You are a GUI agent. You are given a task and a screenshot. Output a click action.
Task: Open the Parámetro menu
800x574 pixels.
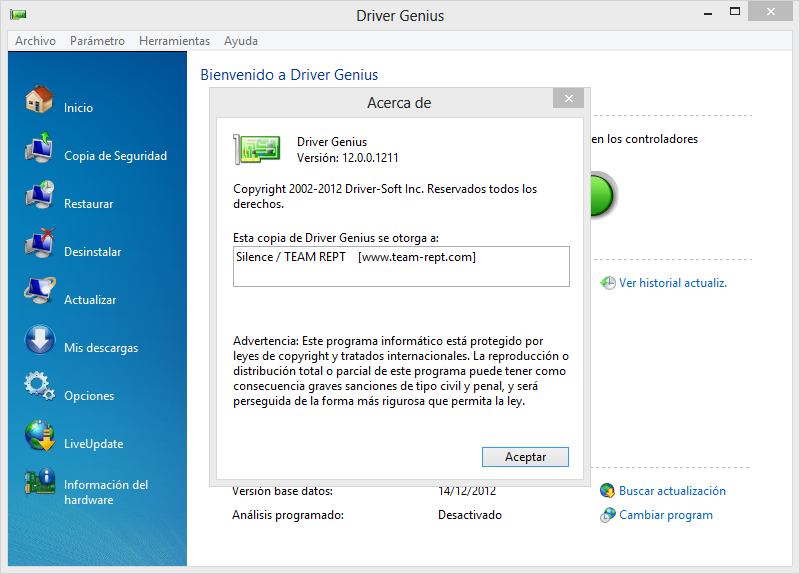97,41
